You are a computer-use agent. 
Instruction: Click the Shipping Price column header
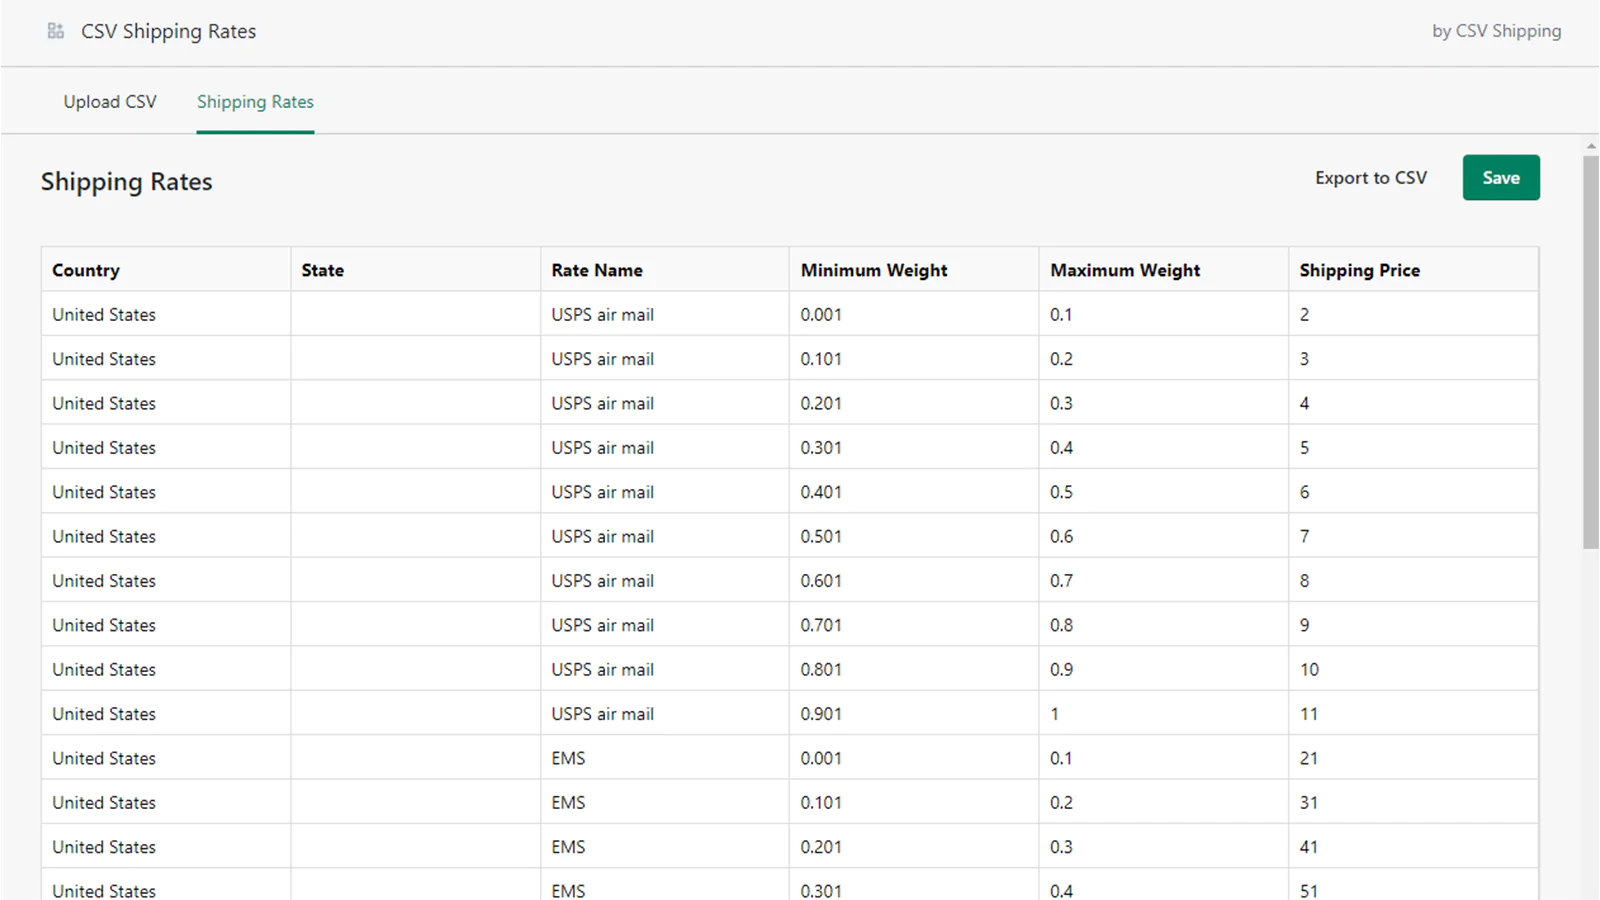(1359, 270)
